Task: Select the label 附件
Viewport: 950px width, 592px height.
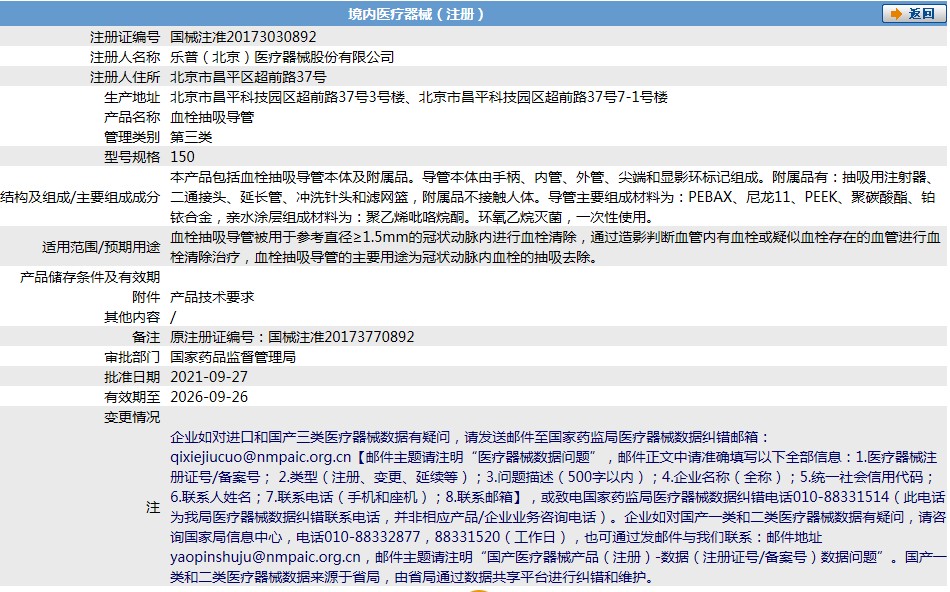Action: [146, 297]
